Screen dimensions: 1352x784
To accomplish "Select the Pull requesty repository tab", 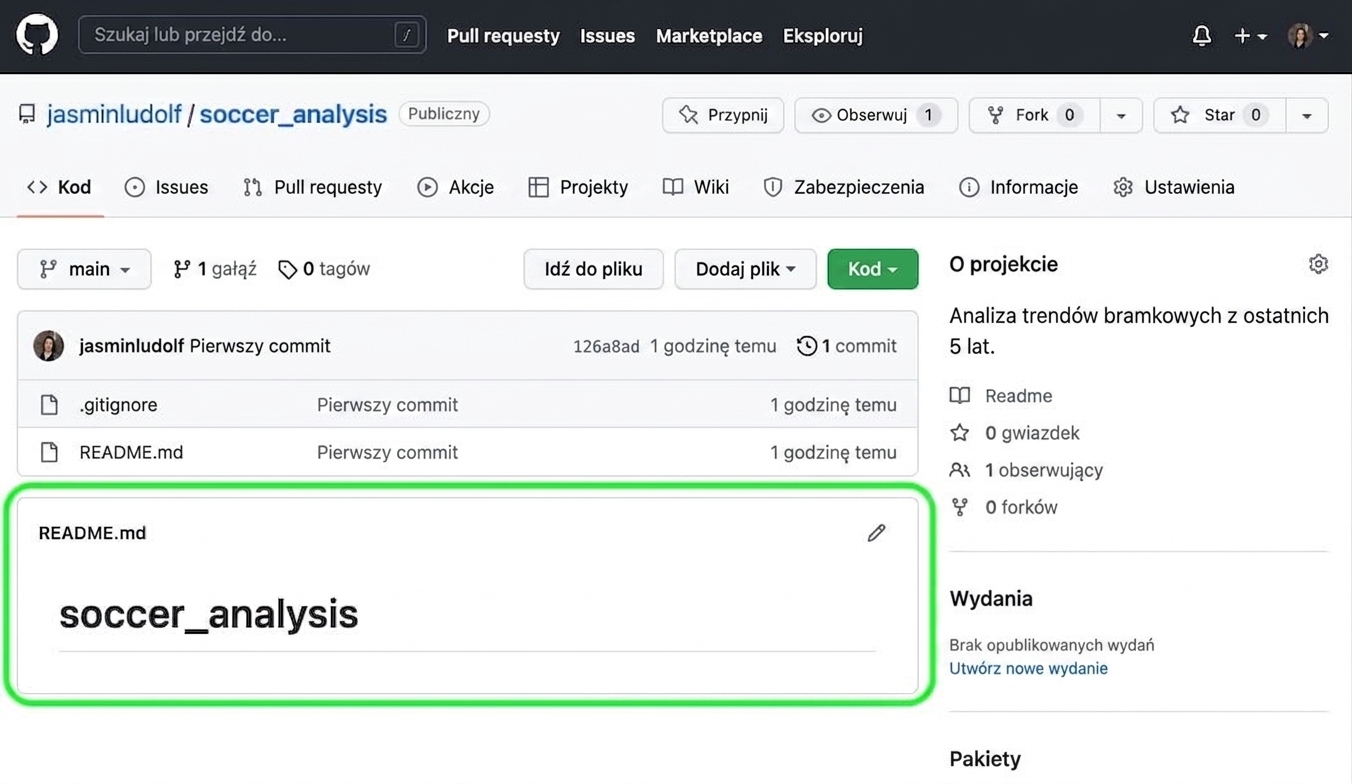I will point(312,187).
